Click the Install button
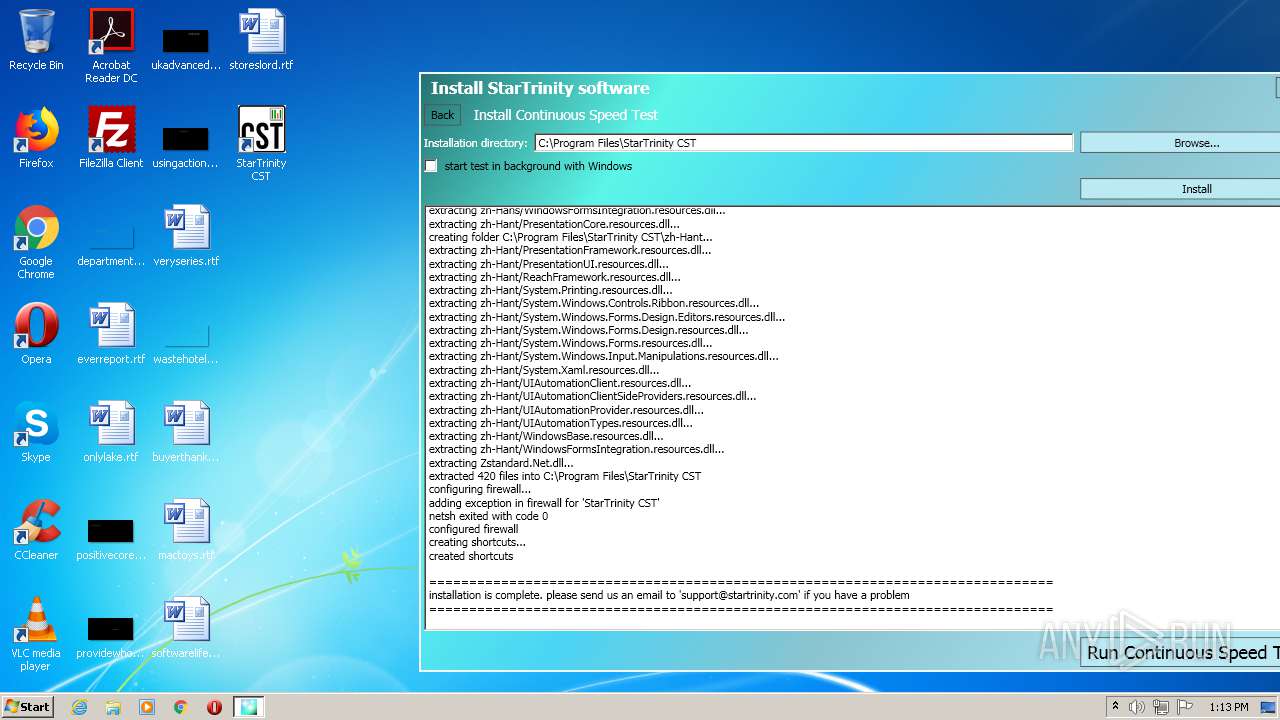 [1180, 189]
